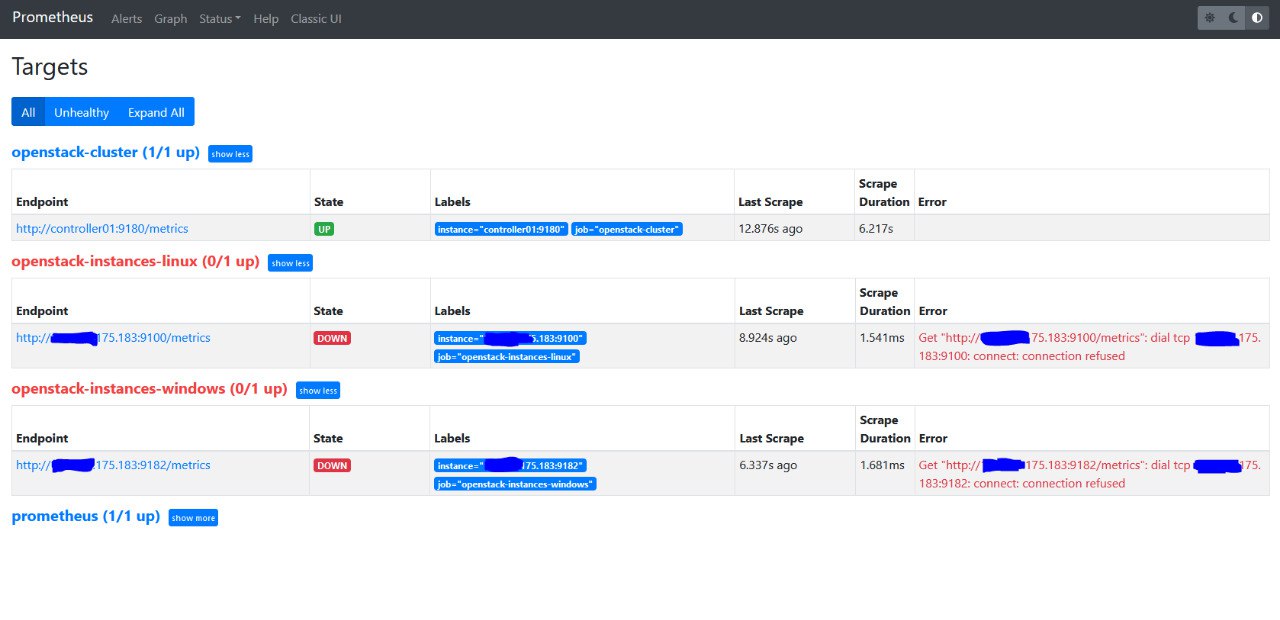Click the Expand All filter button

[156, 112]
